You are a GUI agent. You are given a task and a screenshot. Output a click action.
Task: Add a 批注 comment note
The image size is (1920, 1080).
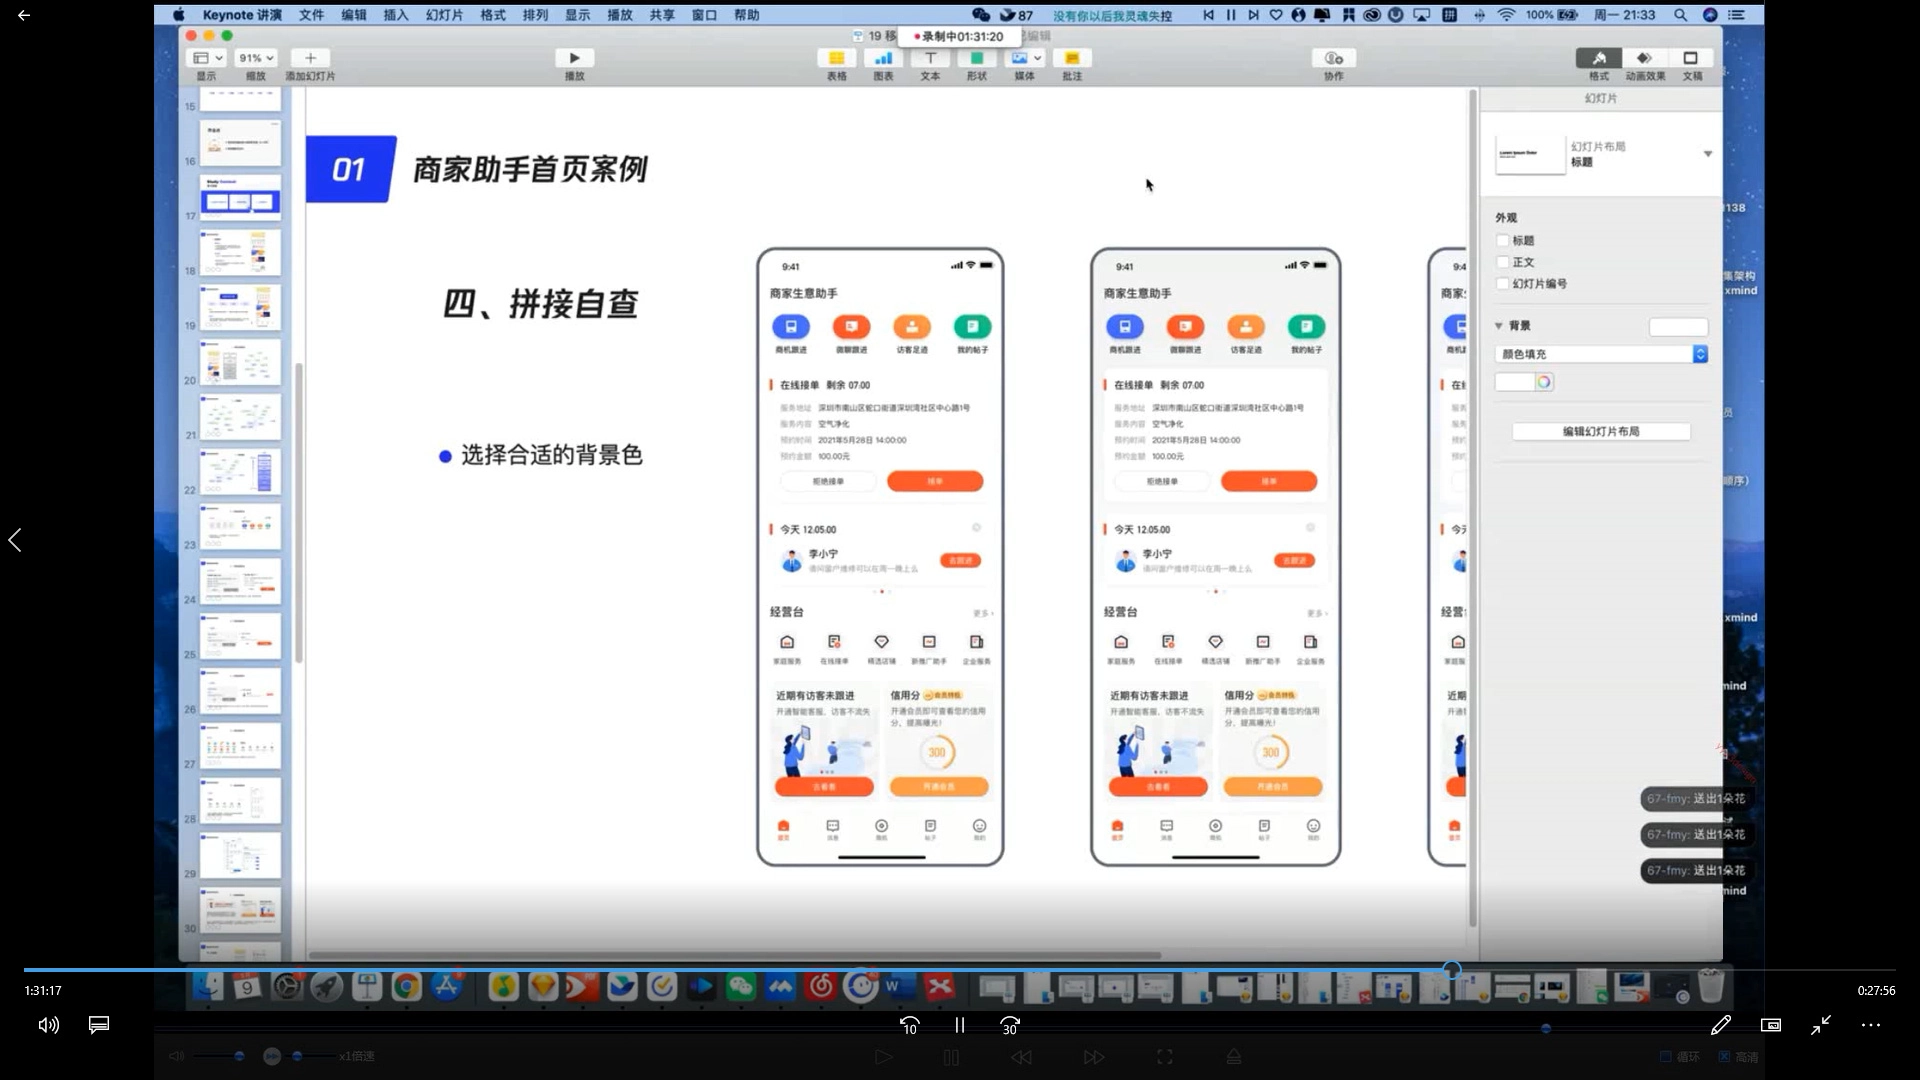1072,58
